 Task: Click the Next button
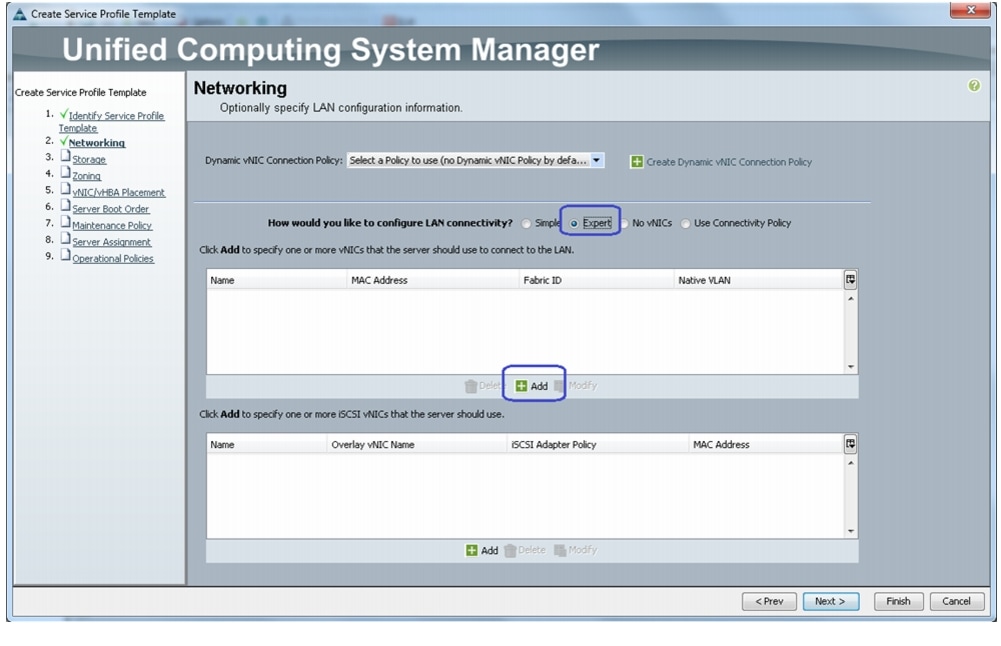click(x=831, y=601)
